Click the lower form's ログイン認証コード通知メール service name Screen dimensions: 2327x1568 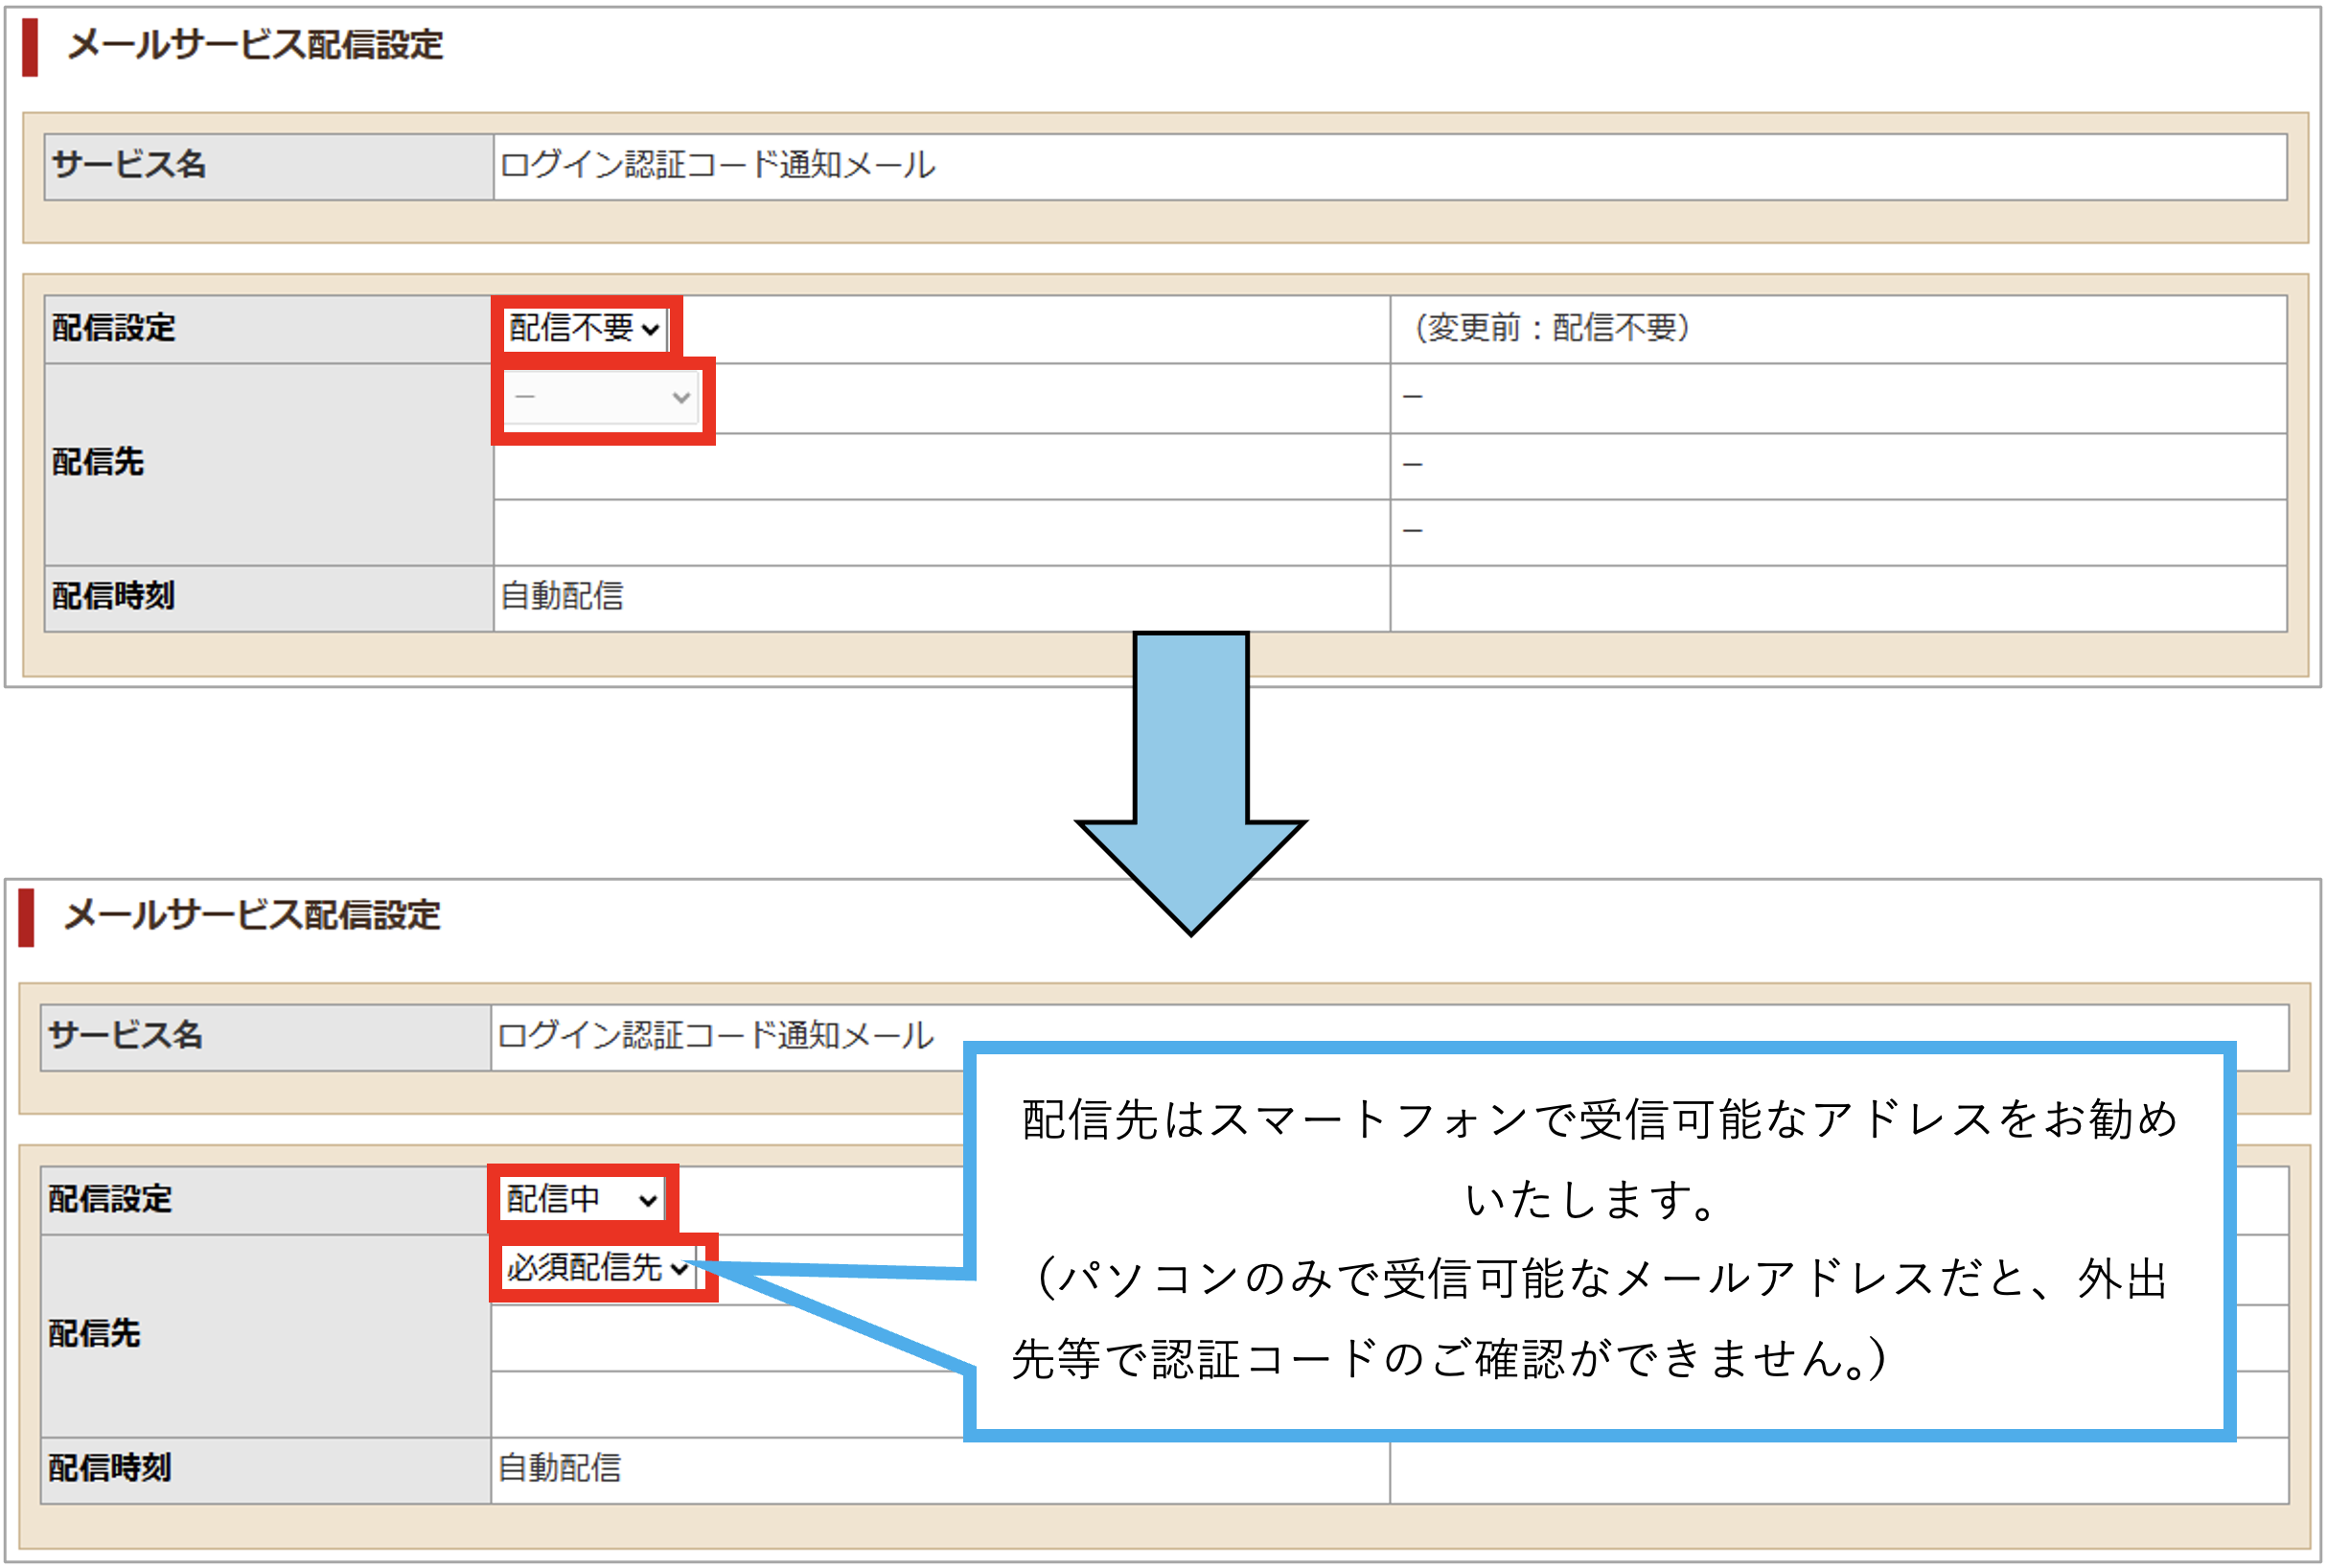715,1036
